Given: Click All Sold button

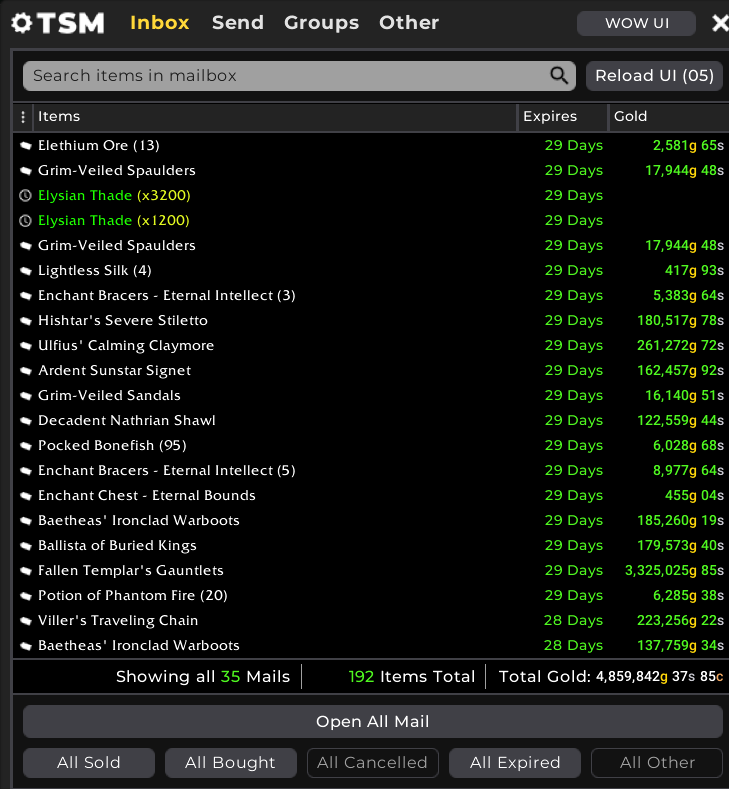Looking at the screenshot, I should (x=89, y=763).
